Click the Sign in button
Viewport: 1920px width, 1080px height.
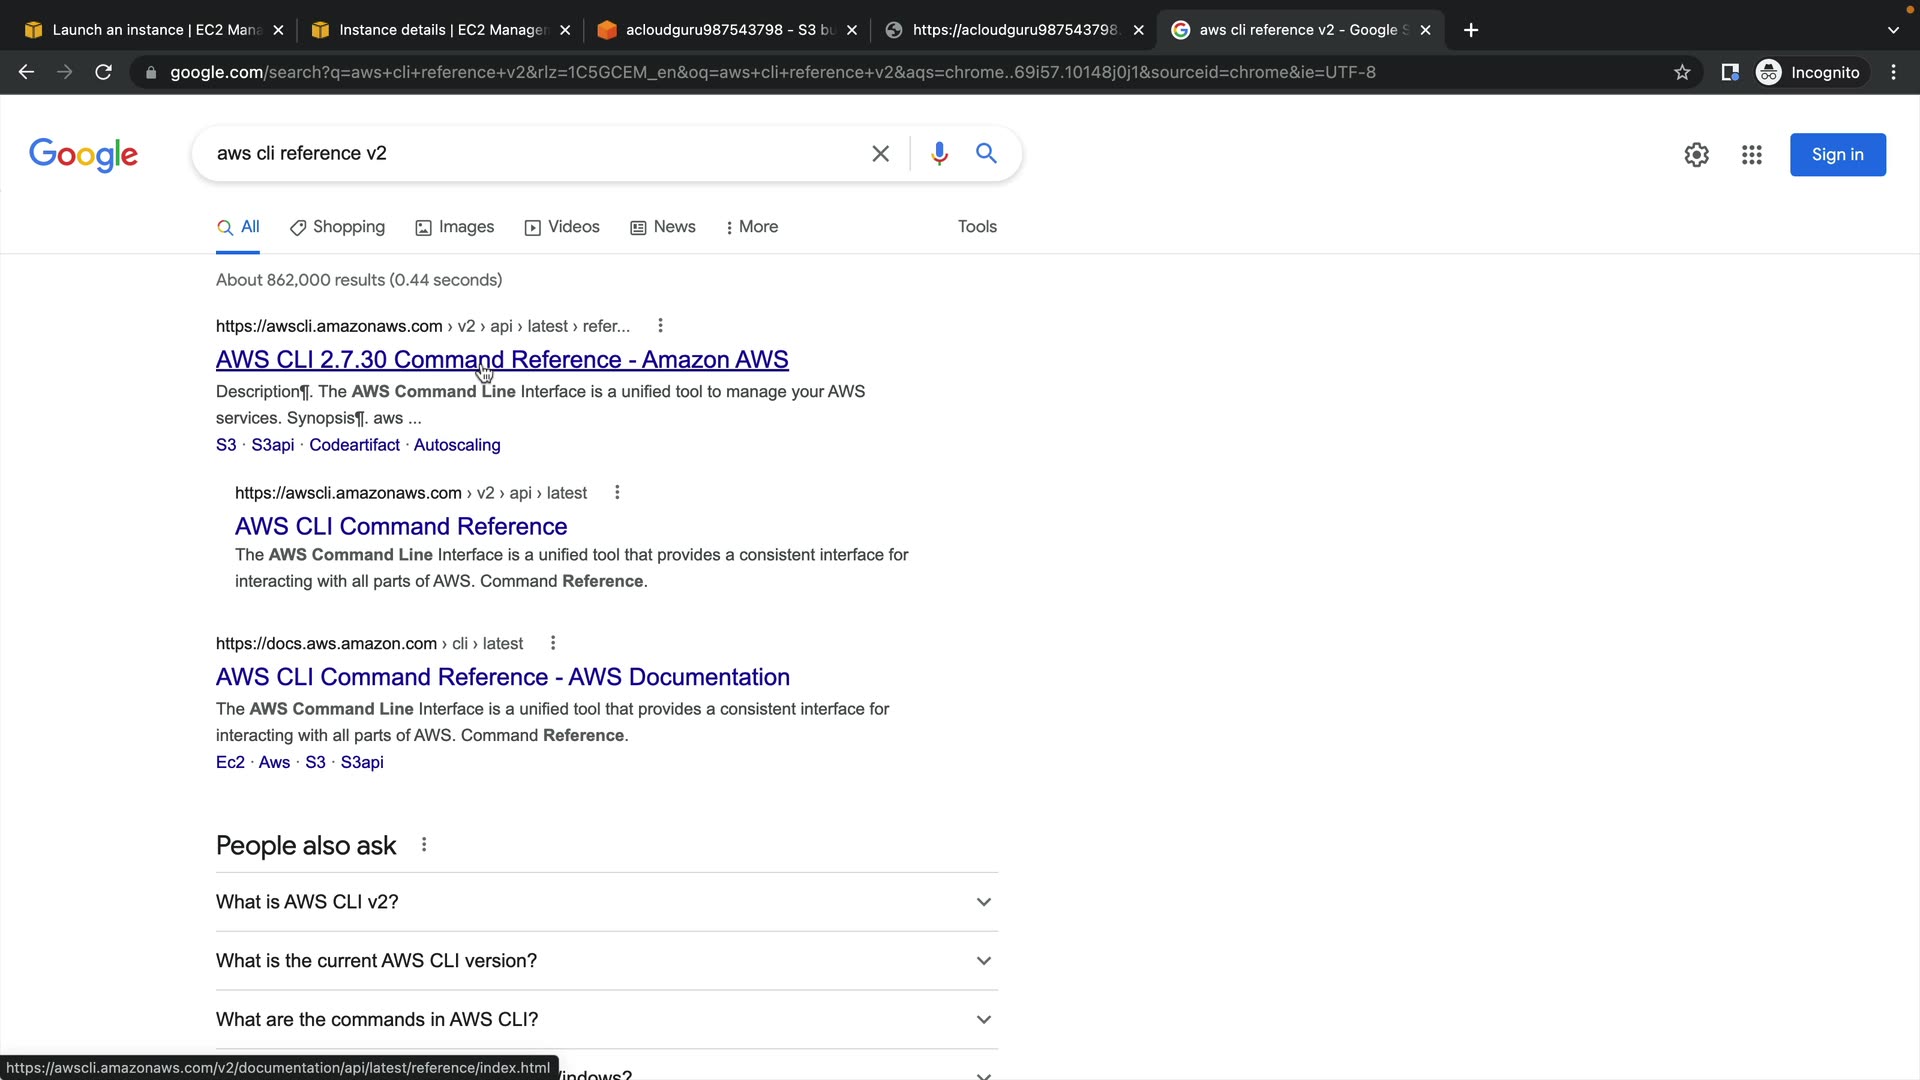coord(1837,155)
